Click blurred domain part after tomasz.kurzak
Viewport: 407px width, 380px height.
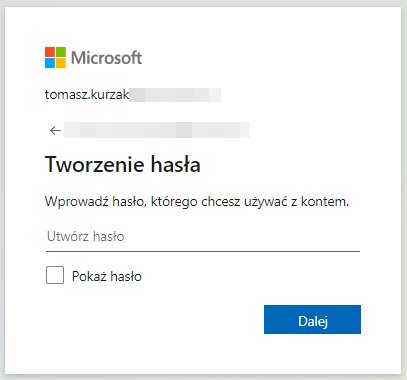coord(175,95)
